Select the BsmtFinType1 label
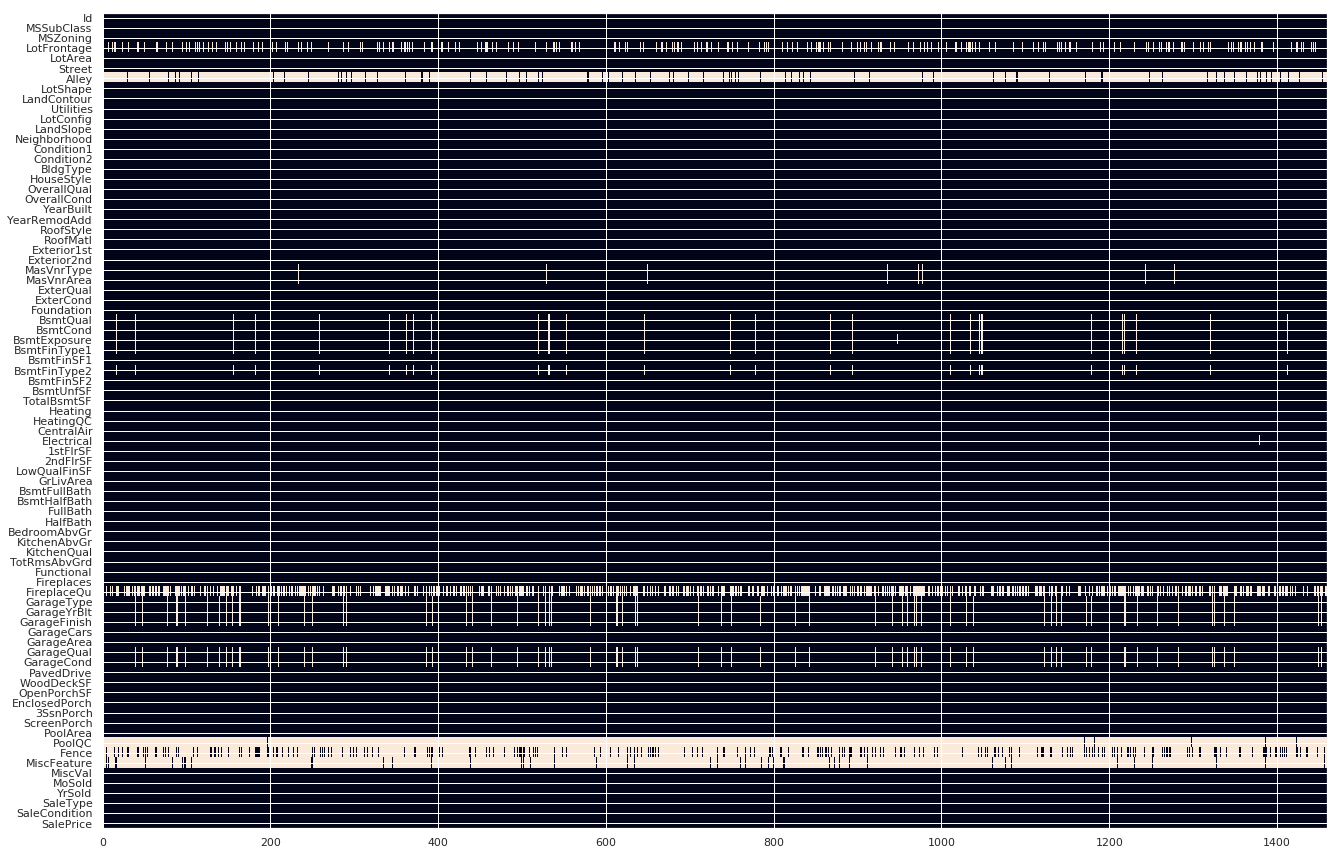 tap(53, 350)
